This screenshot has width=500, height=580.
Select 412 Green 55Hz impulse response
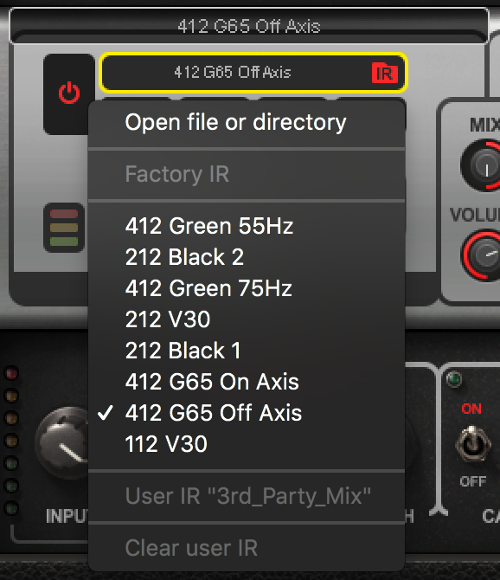(x=246, y=226)
